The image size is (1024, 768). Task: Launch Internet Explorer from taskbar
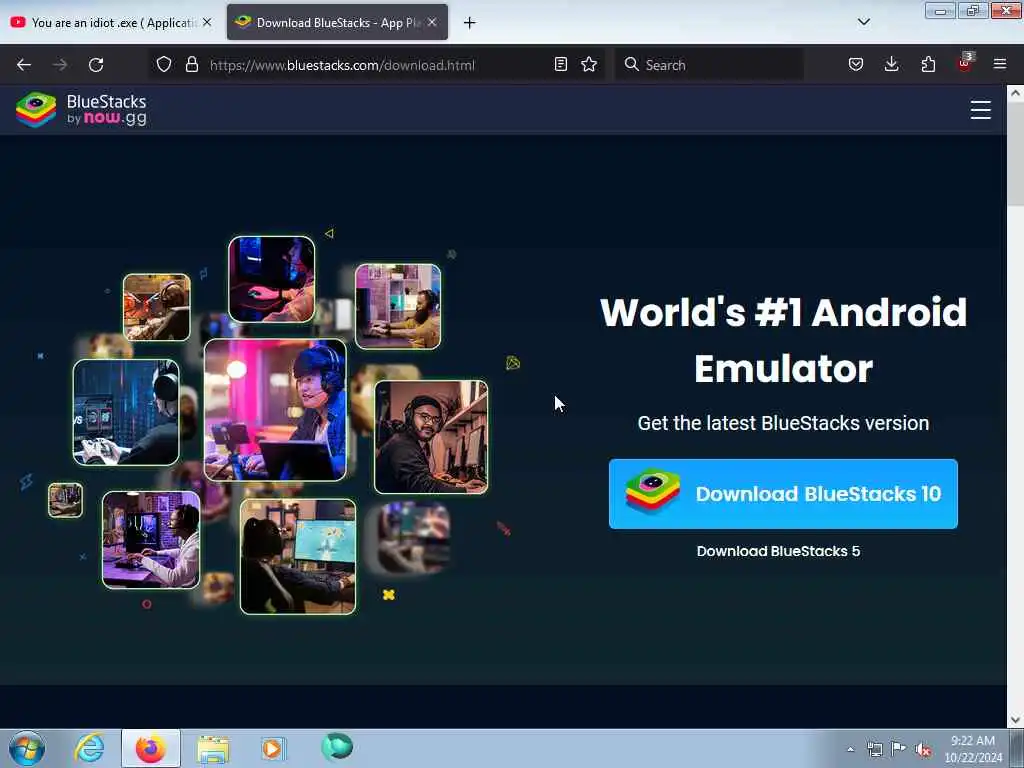coord(89,748)
